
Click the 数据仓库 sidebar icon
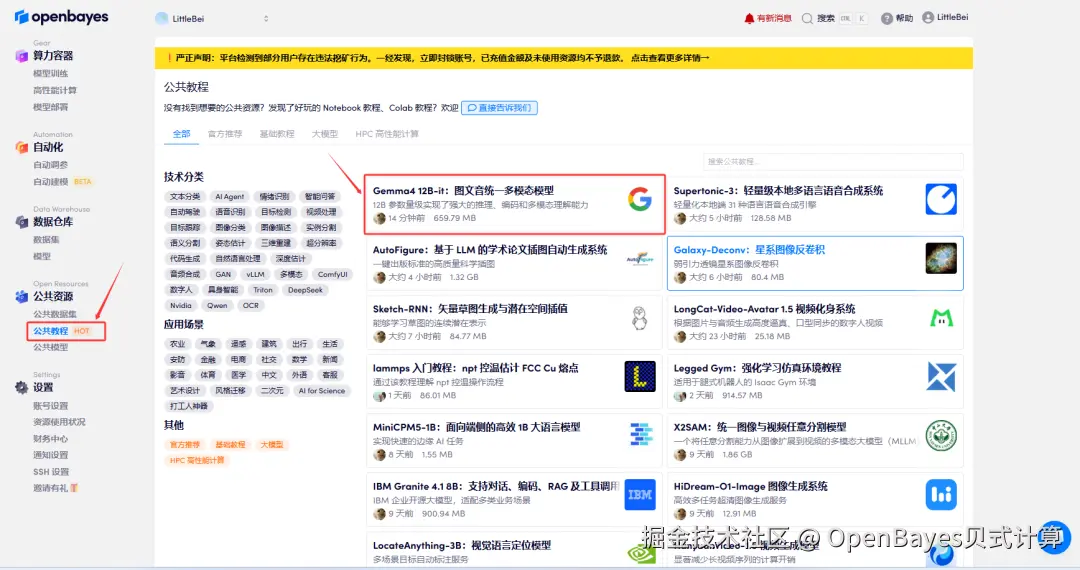(21, 222)
